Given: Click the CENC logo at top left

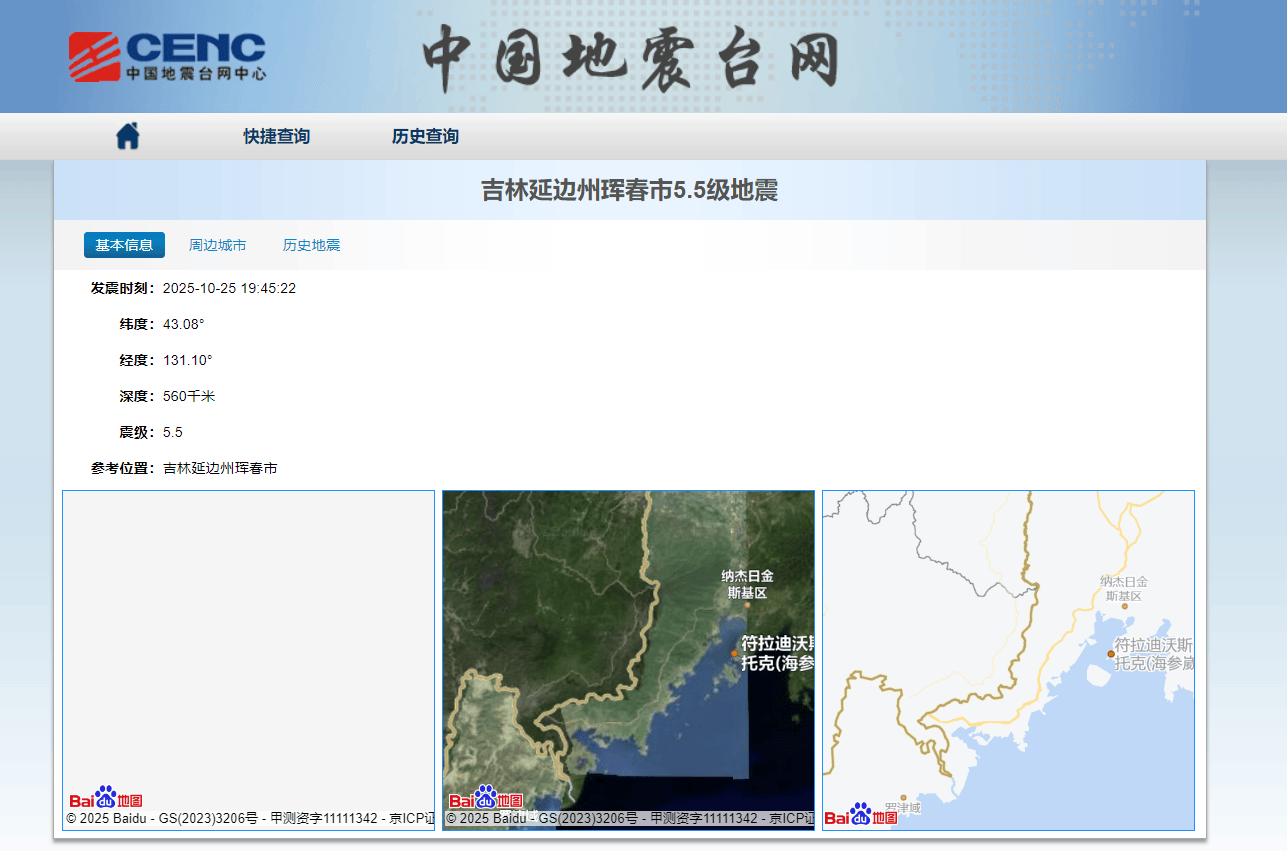Looking at the screenshot, I should (x=166, y=56).
